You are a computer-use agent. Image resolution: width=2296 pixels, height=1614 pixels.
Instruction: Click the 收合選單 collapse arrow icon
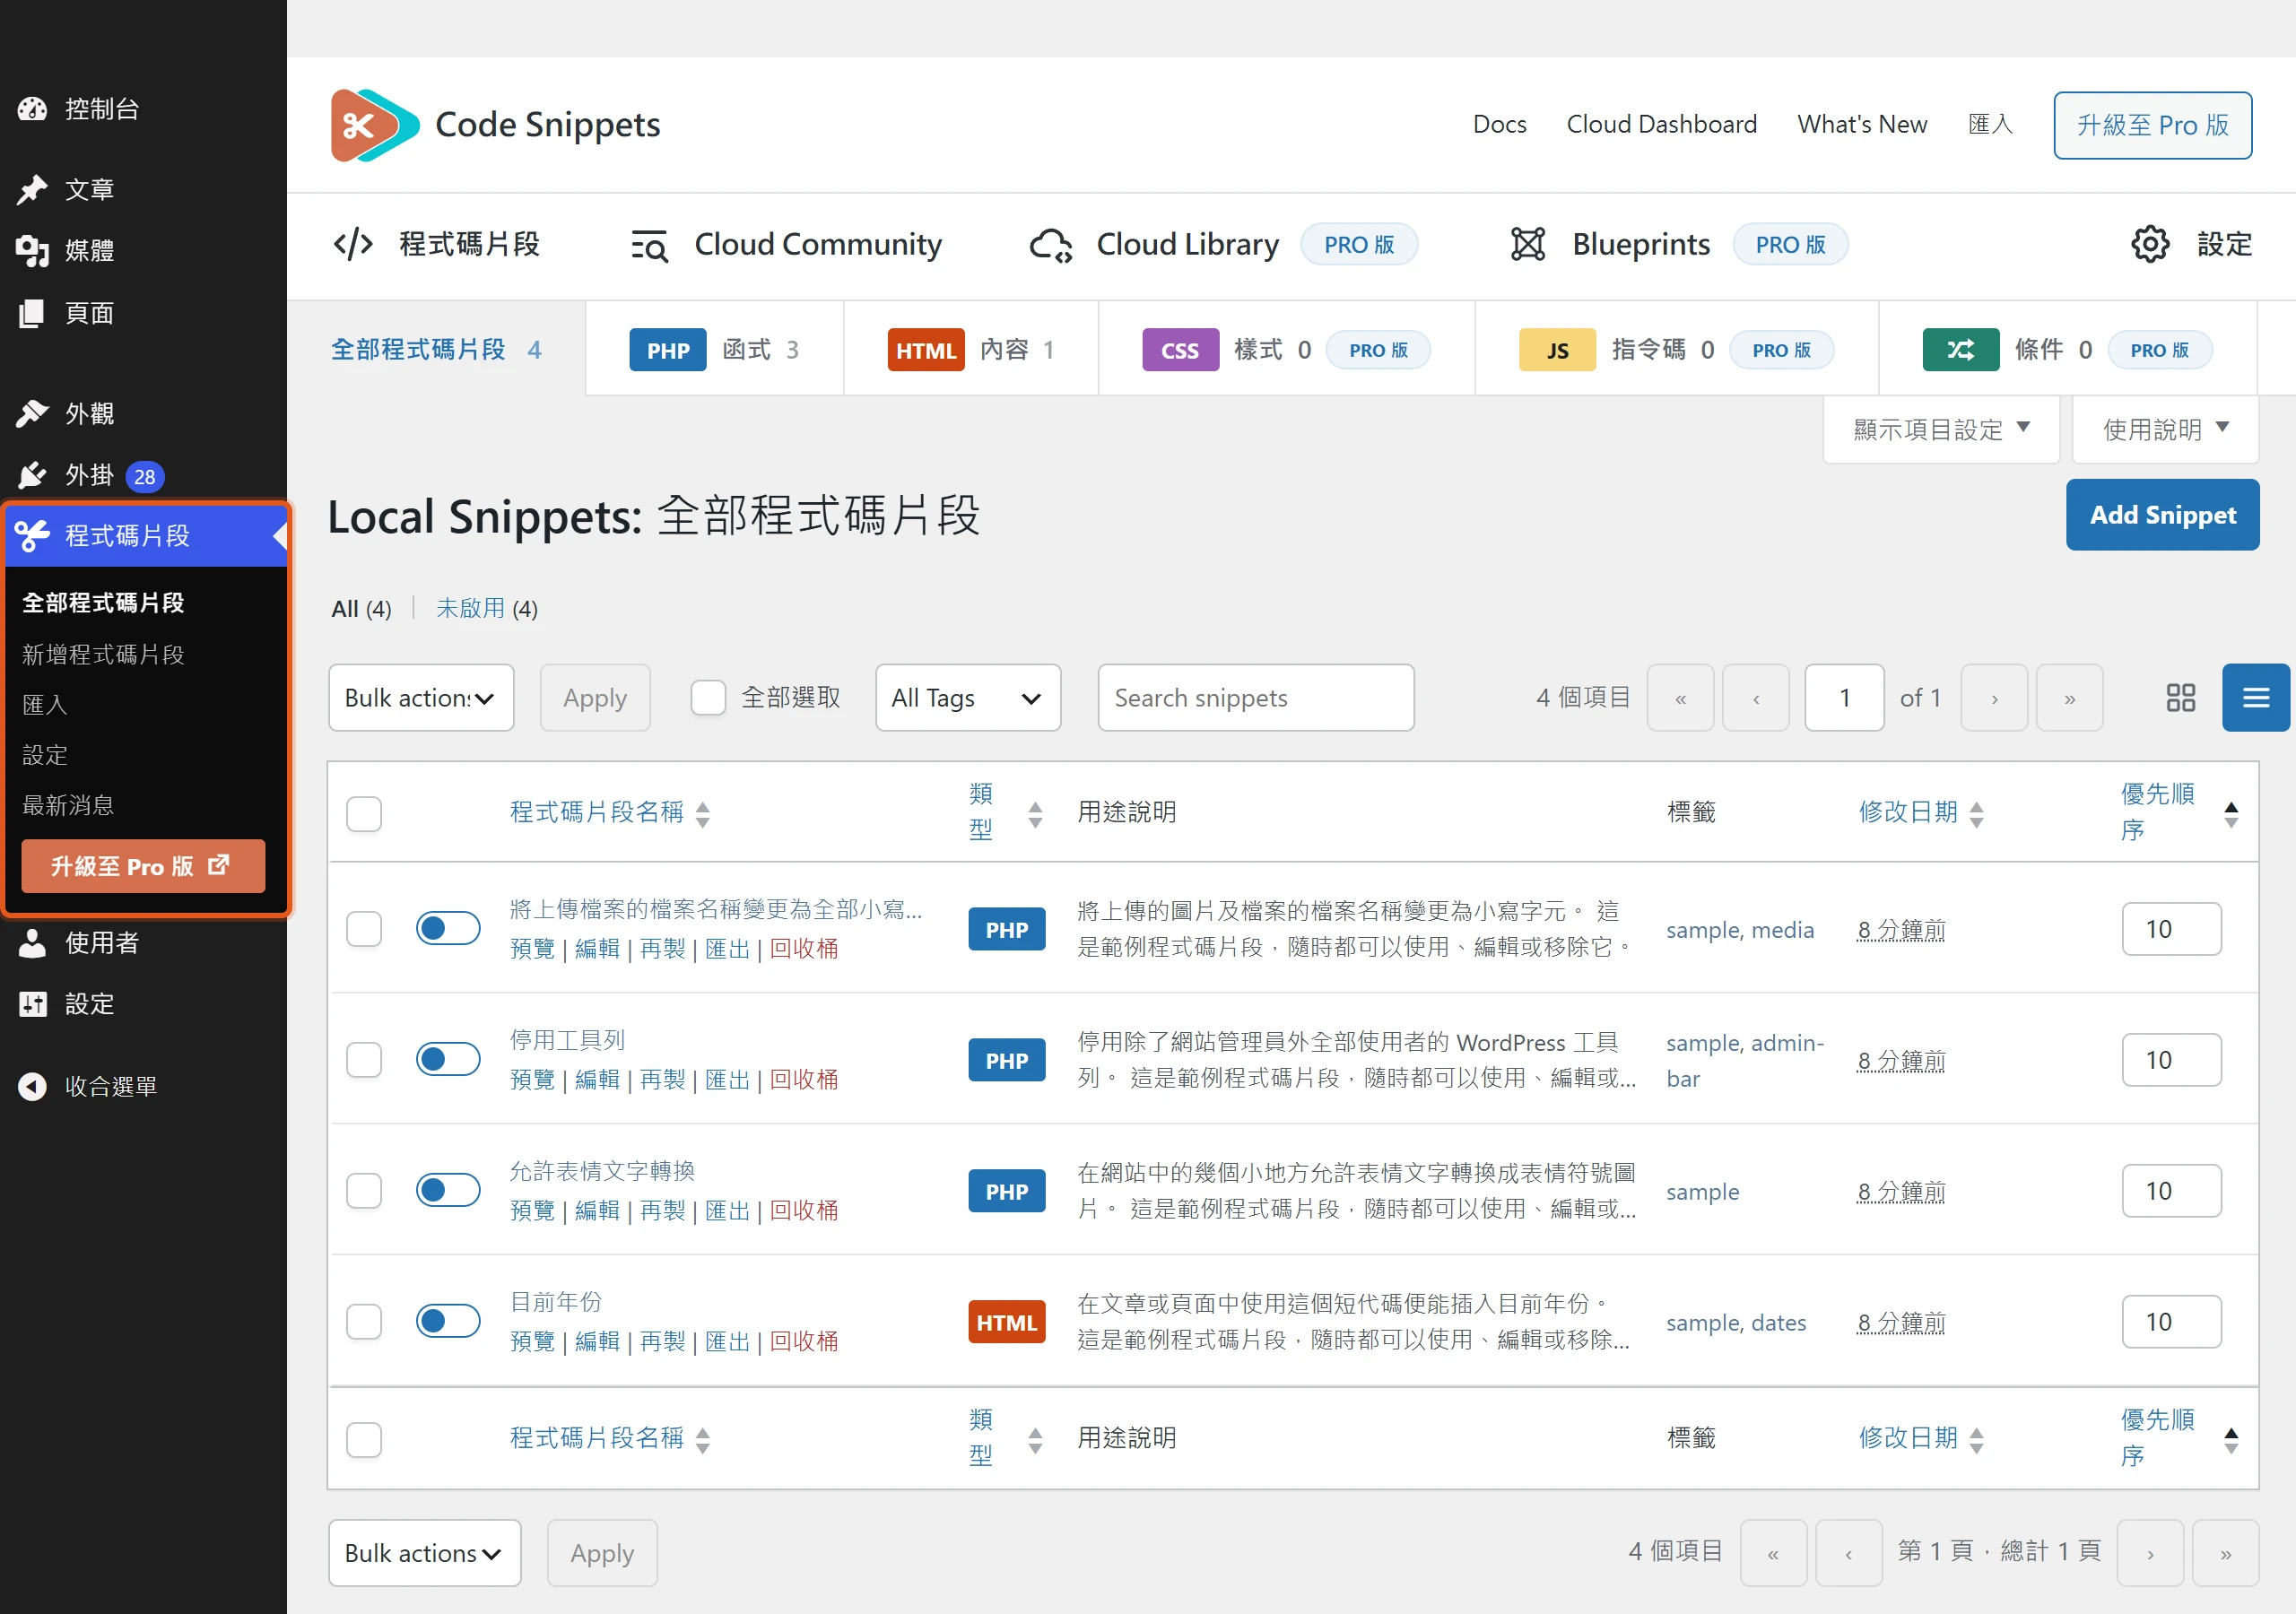click(32, 1086)
